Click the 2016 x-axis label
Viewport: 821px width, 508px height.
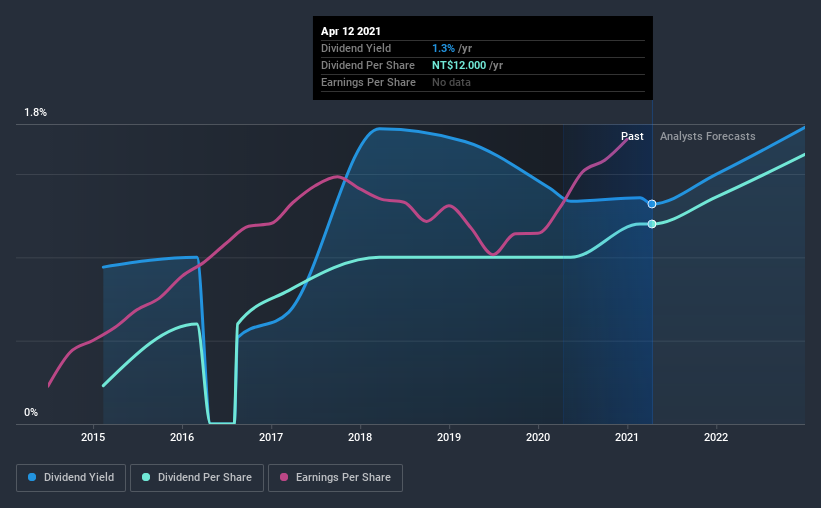[x=182, y=437]
